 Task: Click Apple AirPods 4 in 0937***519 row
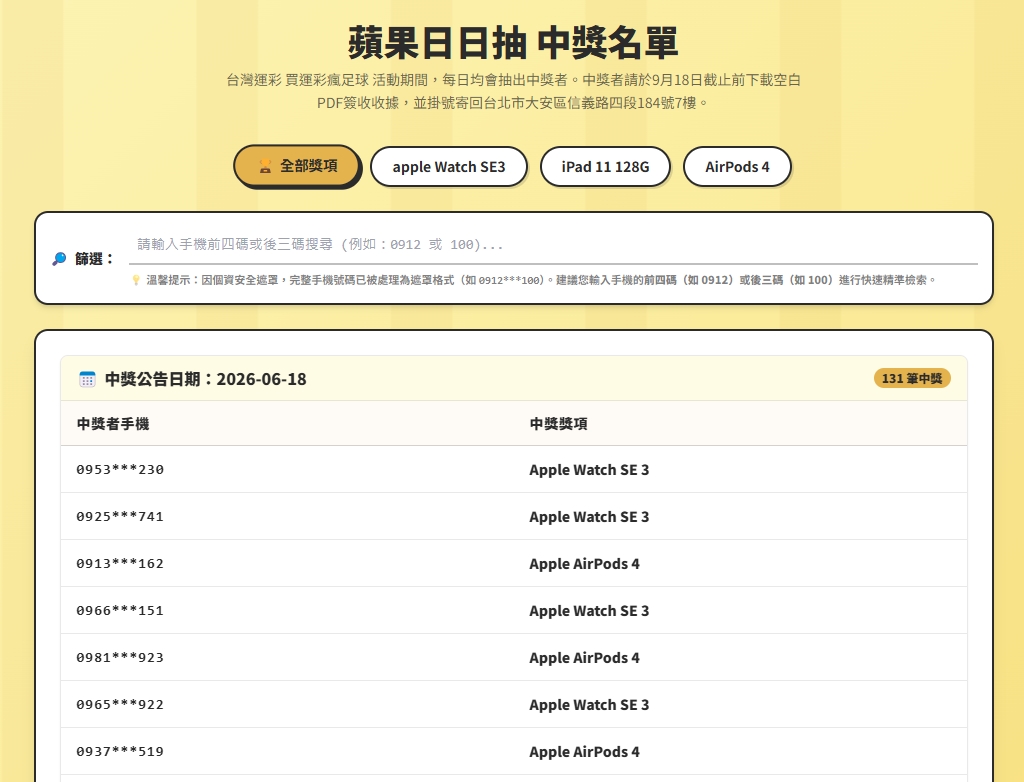click(584, 752)
